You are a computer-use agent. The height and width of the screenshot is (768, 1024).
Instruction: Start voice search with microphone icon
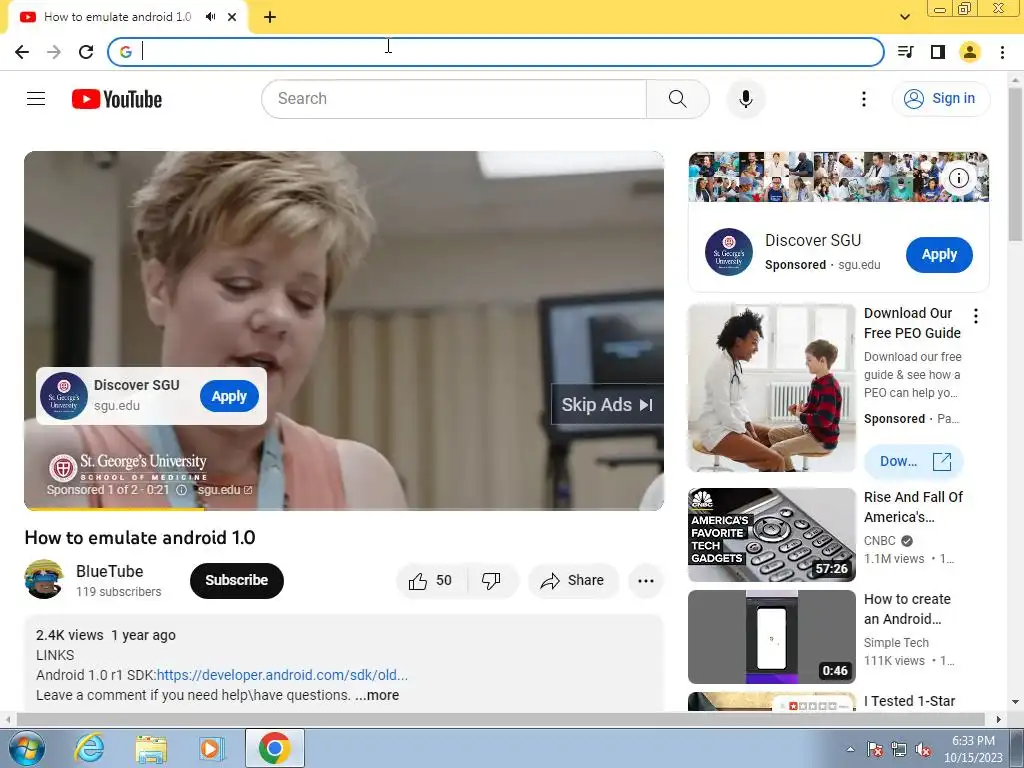point(745,99)
